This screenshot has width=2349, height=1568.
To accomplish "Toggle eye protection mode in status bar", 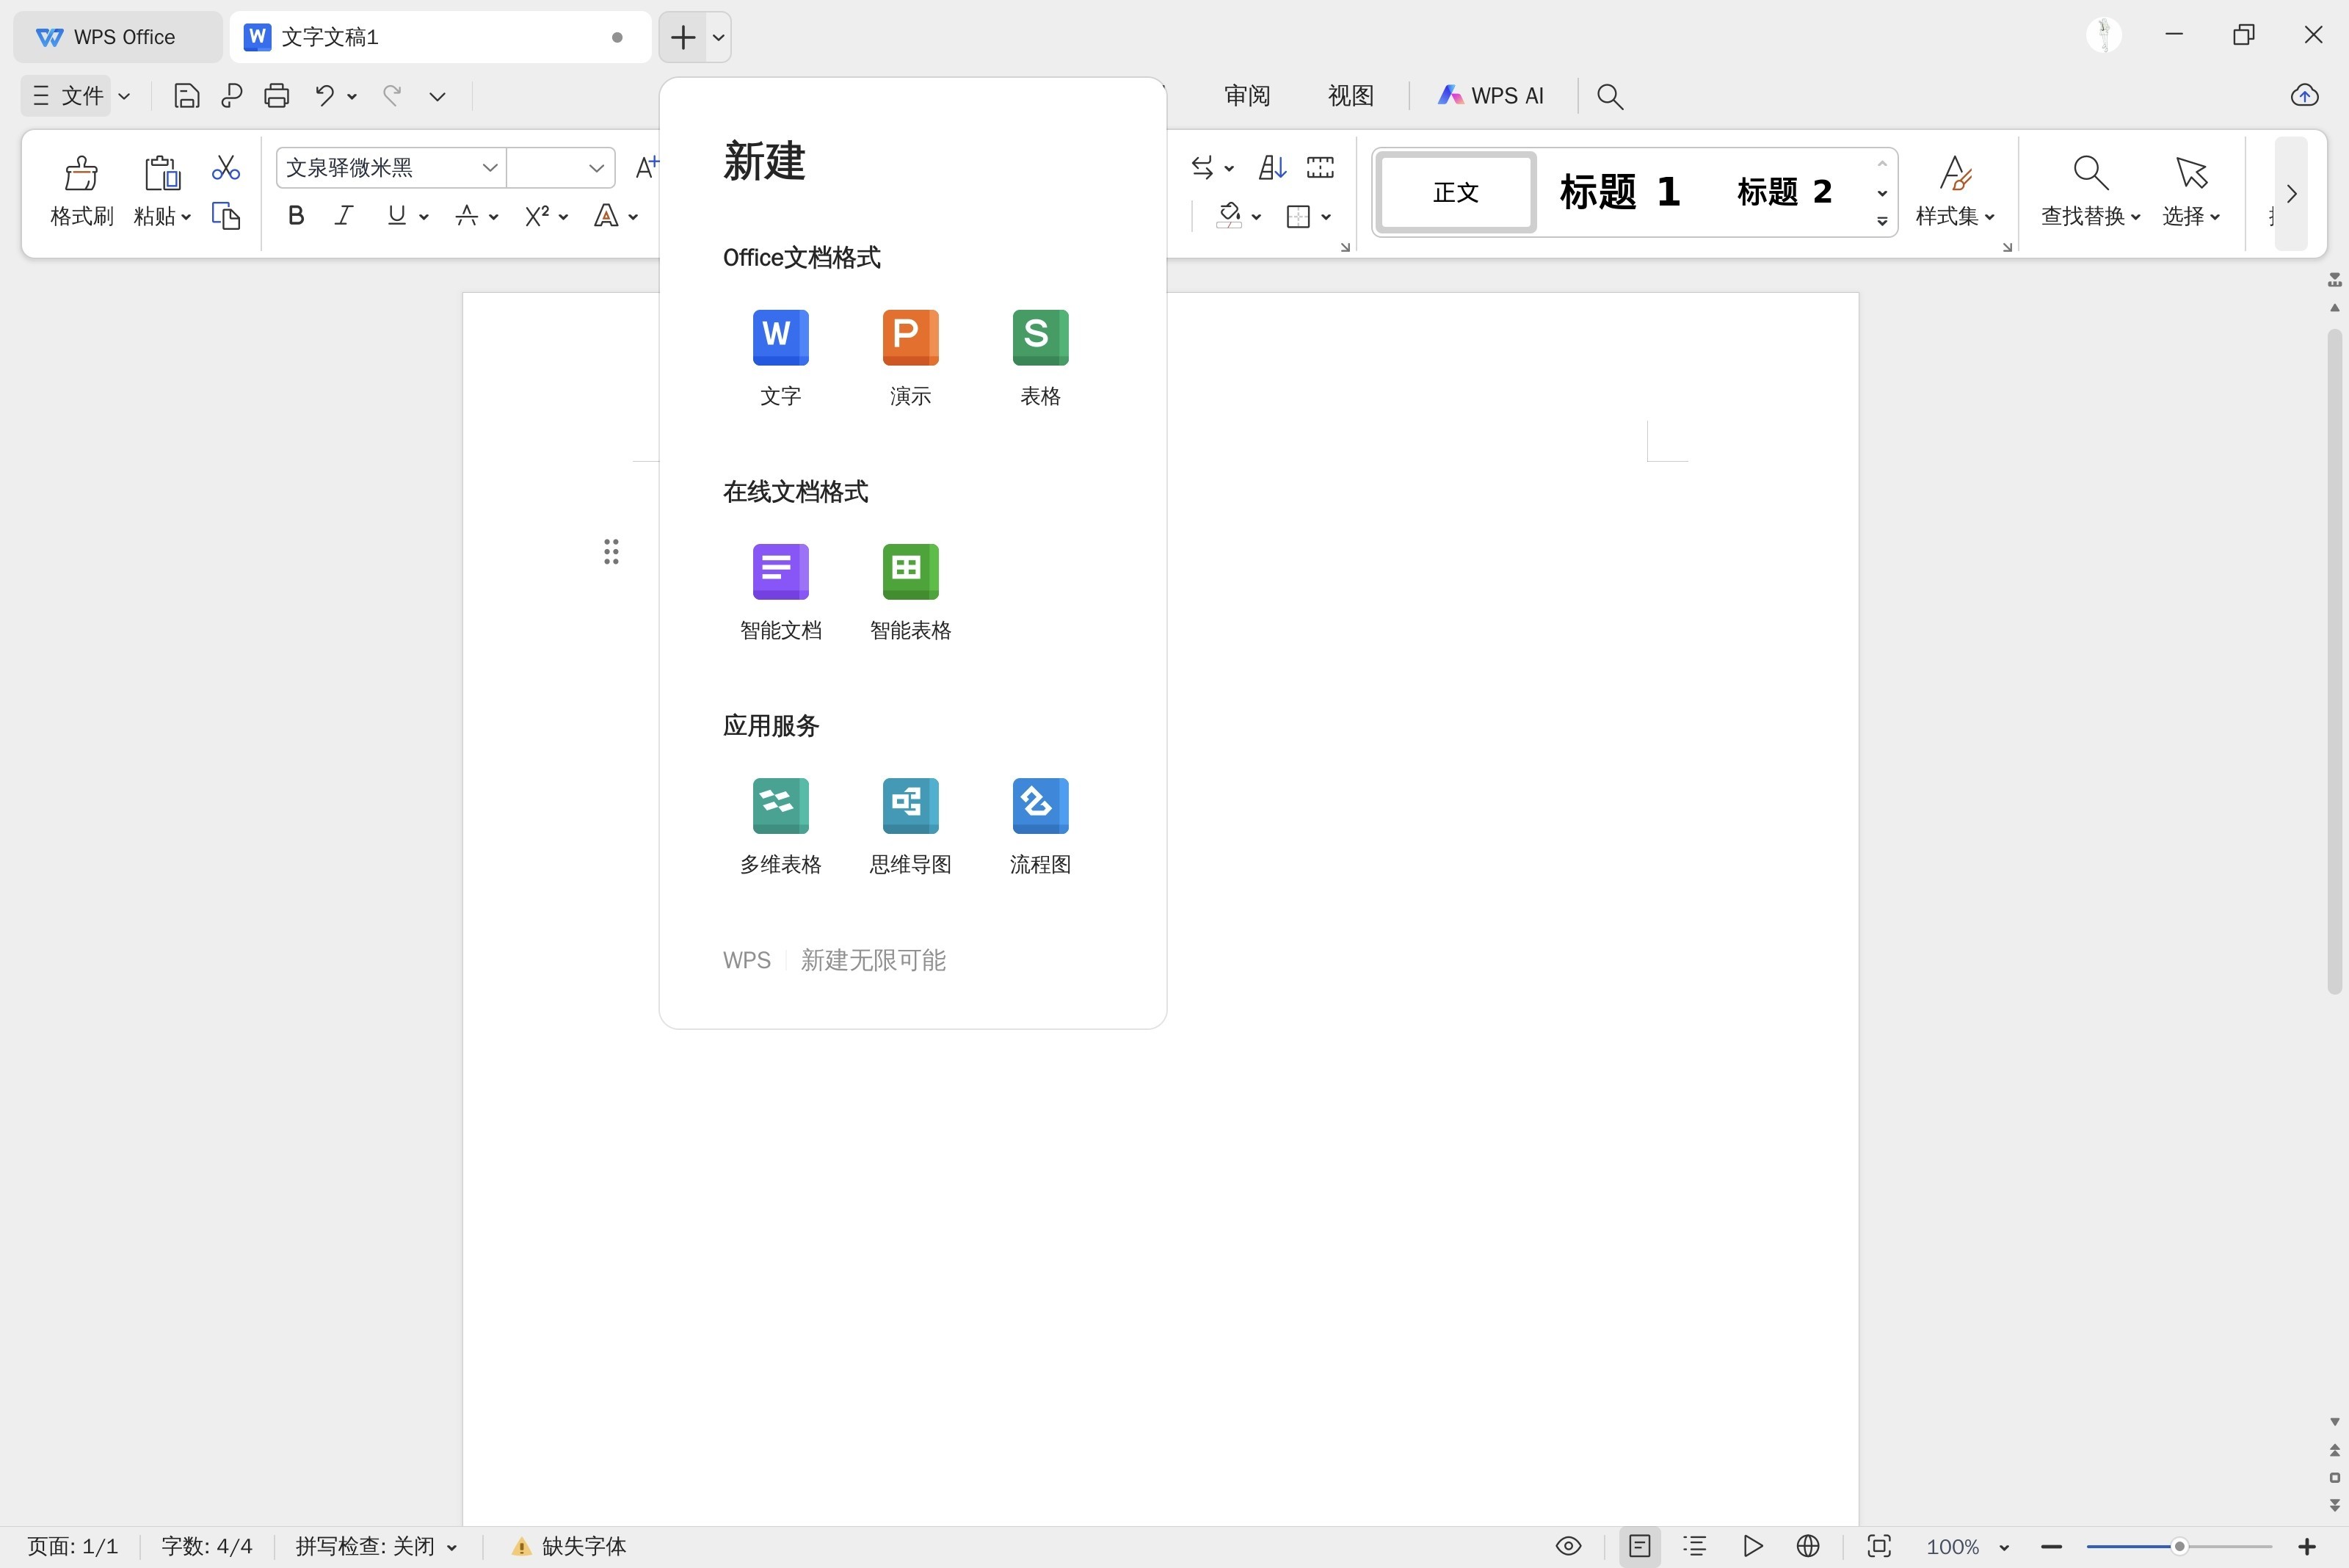I will pos(1568,1546).
